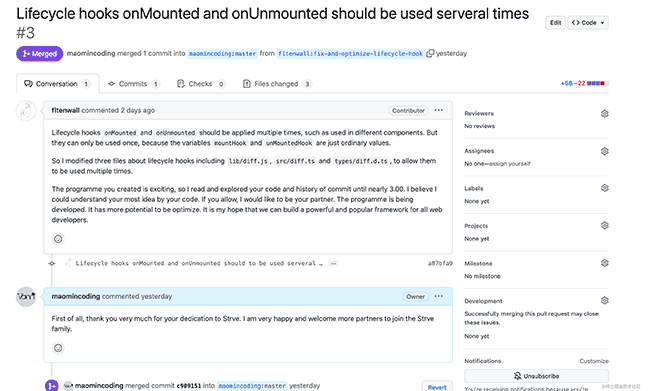Add emoji reaction to maomincoding's comment

pyautogui.click(x=58, y=348)
